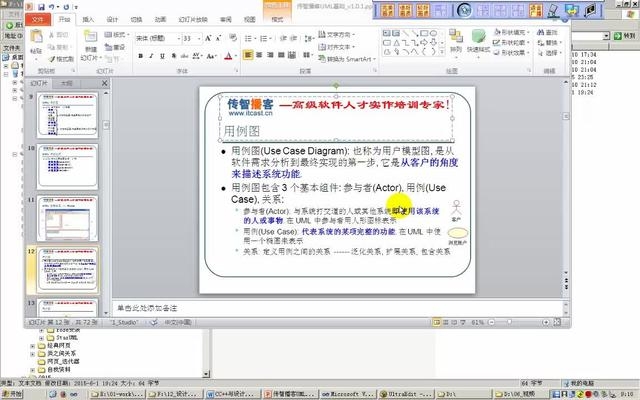Enable Align Text Left
The height and width of the screenshot is (400, 640).
[x=248, y=55]
